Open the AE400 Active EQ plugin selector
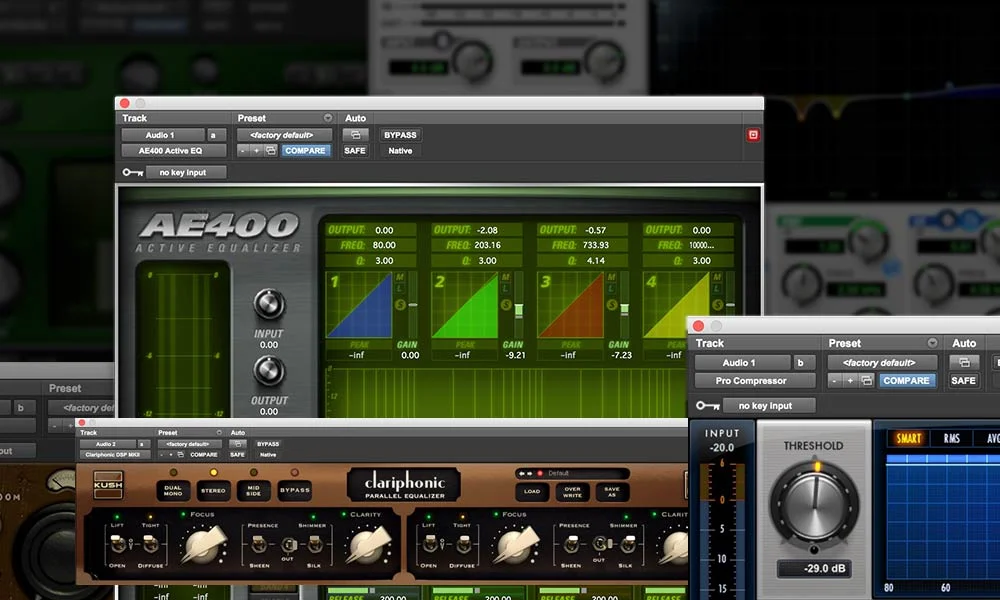Viewport: 1000px width, 600px height. pyautogui.click(x=173, y=150)
